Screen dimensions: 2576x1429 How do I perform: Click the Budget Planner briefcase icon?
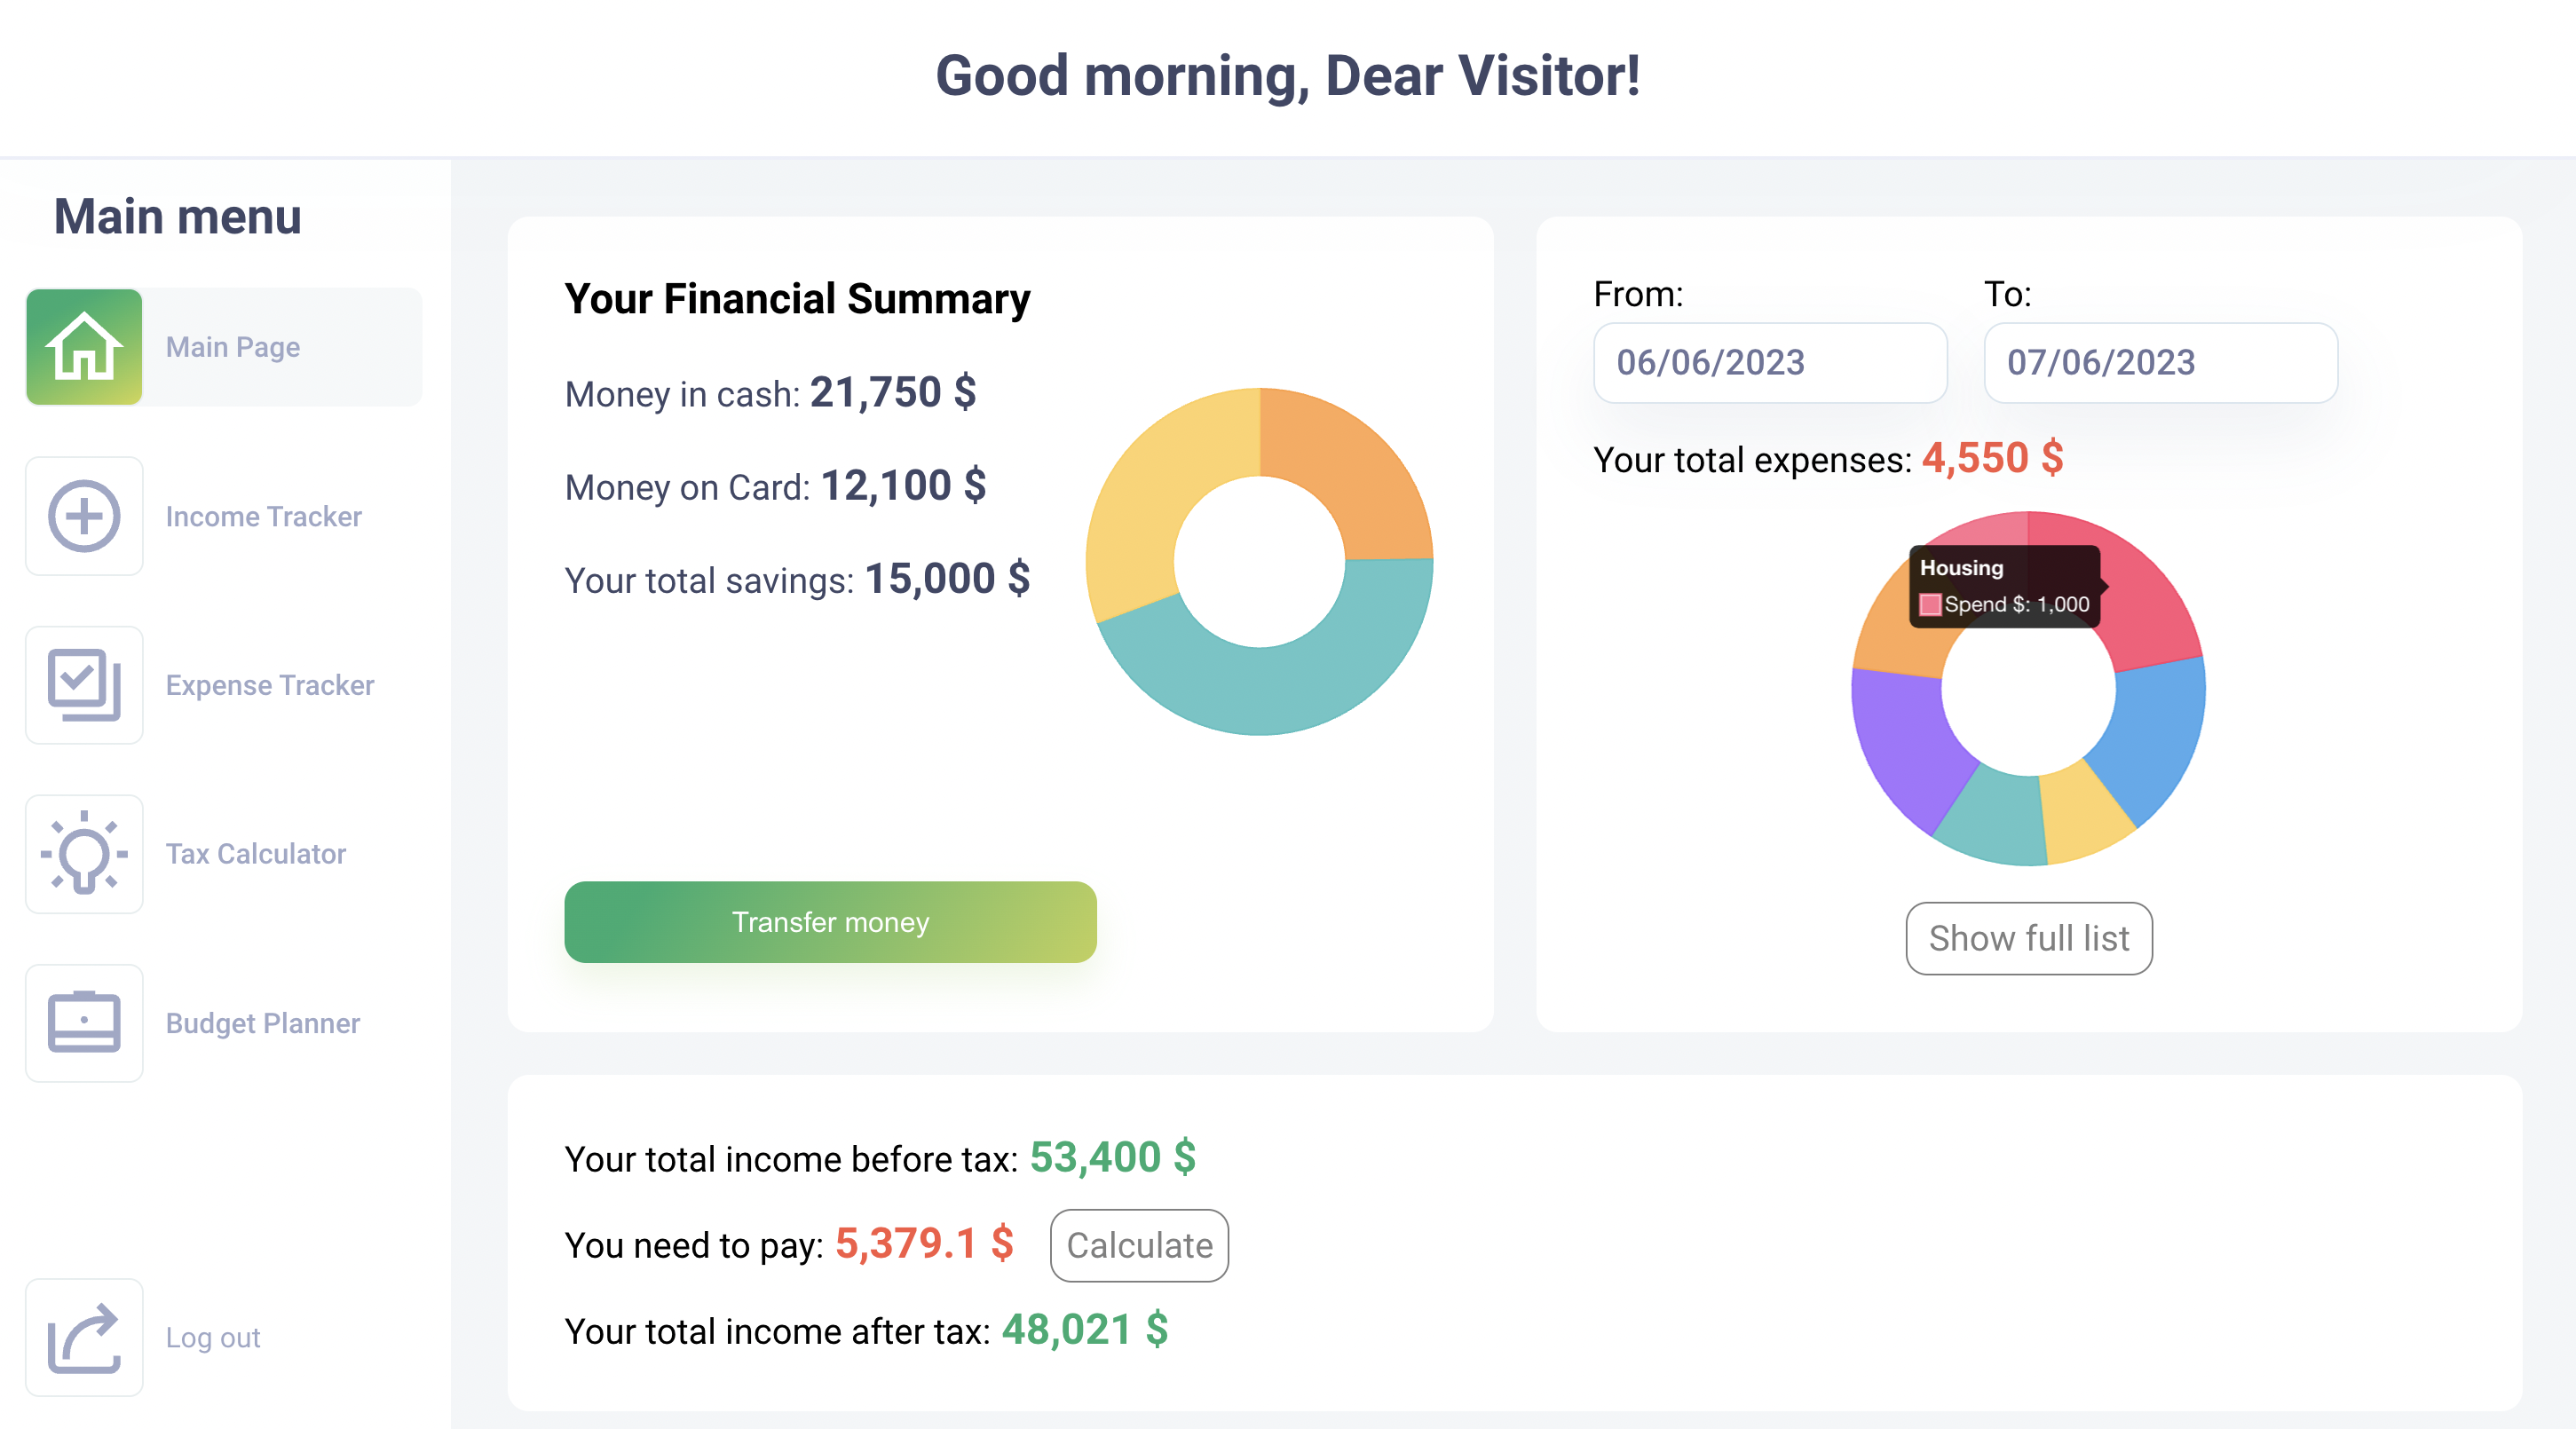tap(84, 1023)
